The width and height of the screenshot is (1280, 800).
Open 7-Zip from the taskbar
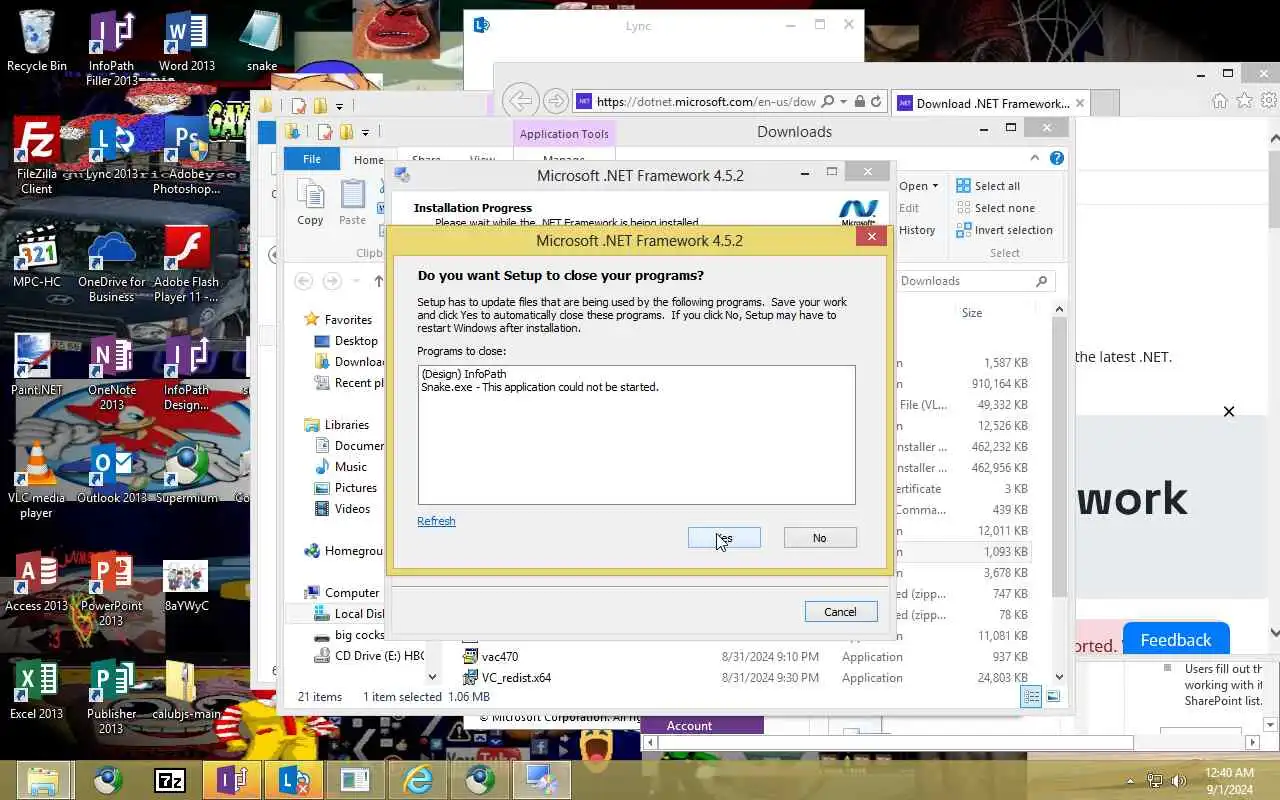pos(170,780)
